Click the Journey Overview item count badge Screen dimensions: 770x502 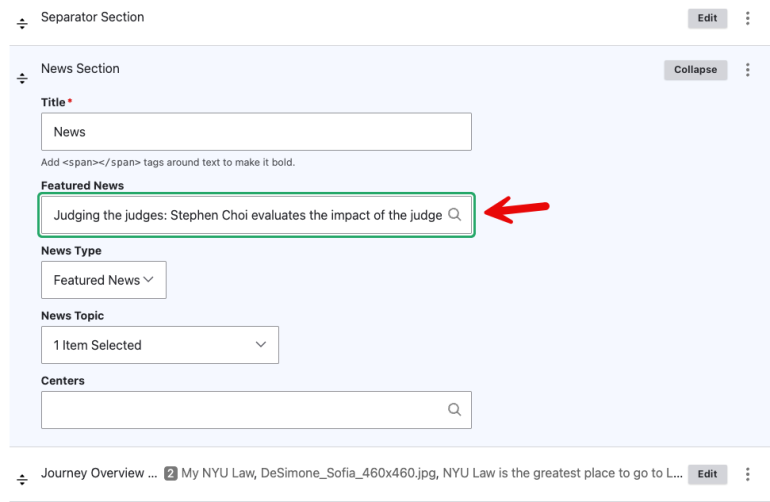click(171, 473)
